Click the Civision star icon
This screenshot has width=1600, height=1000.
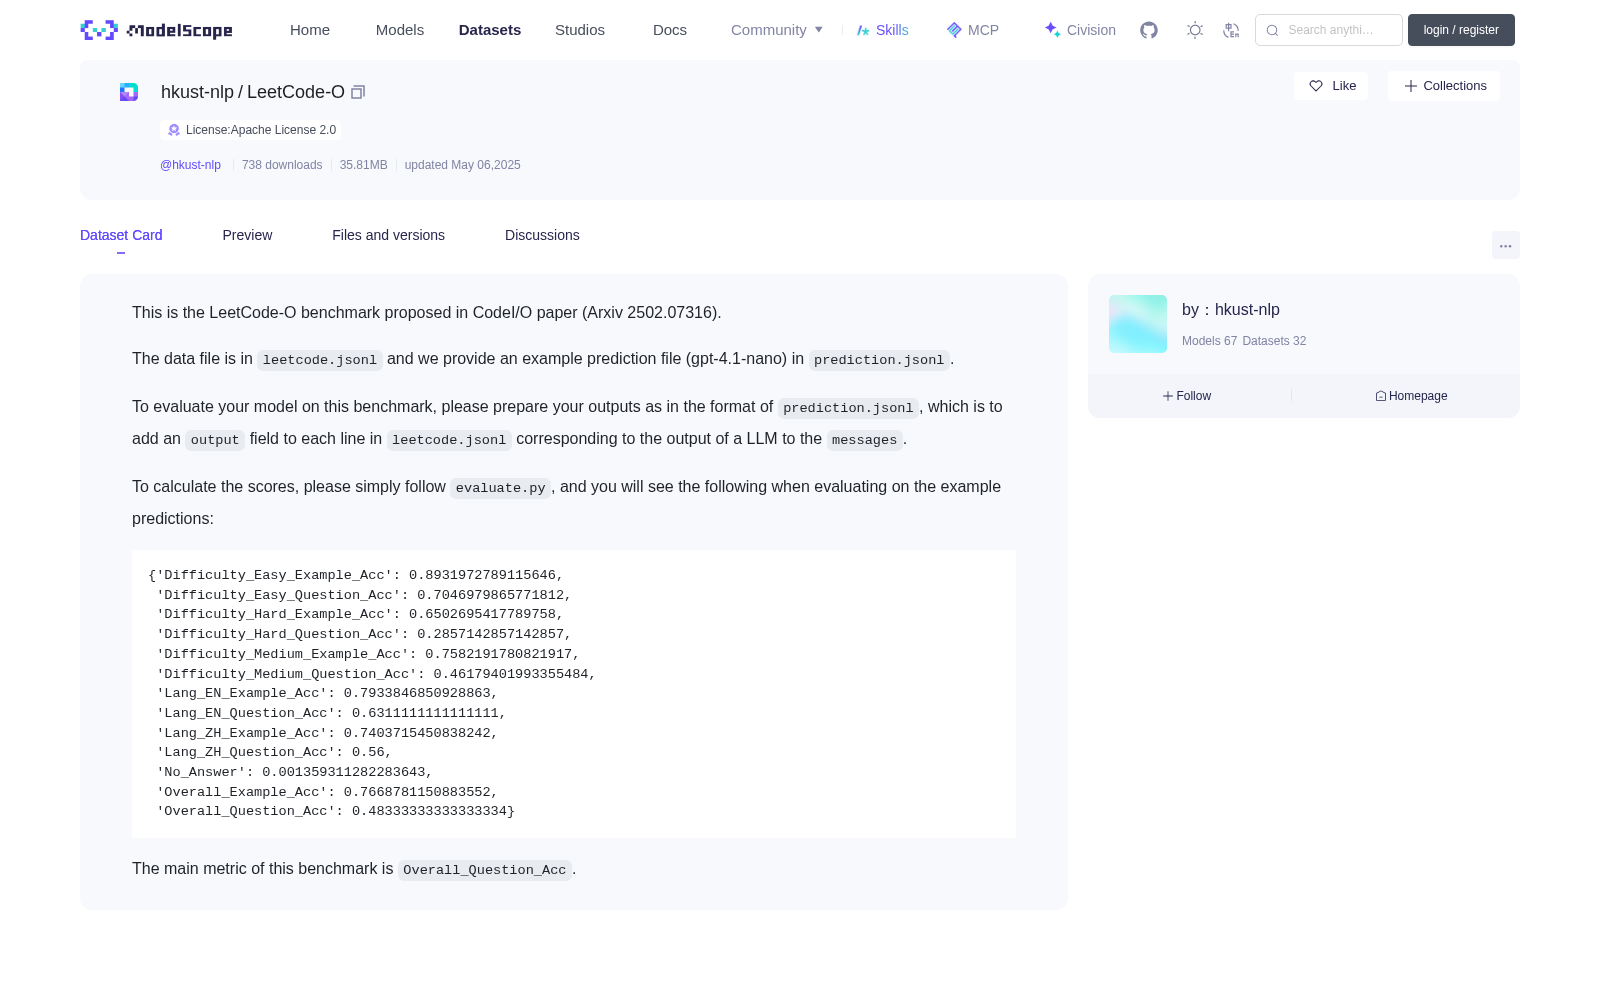1052,30
